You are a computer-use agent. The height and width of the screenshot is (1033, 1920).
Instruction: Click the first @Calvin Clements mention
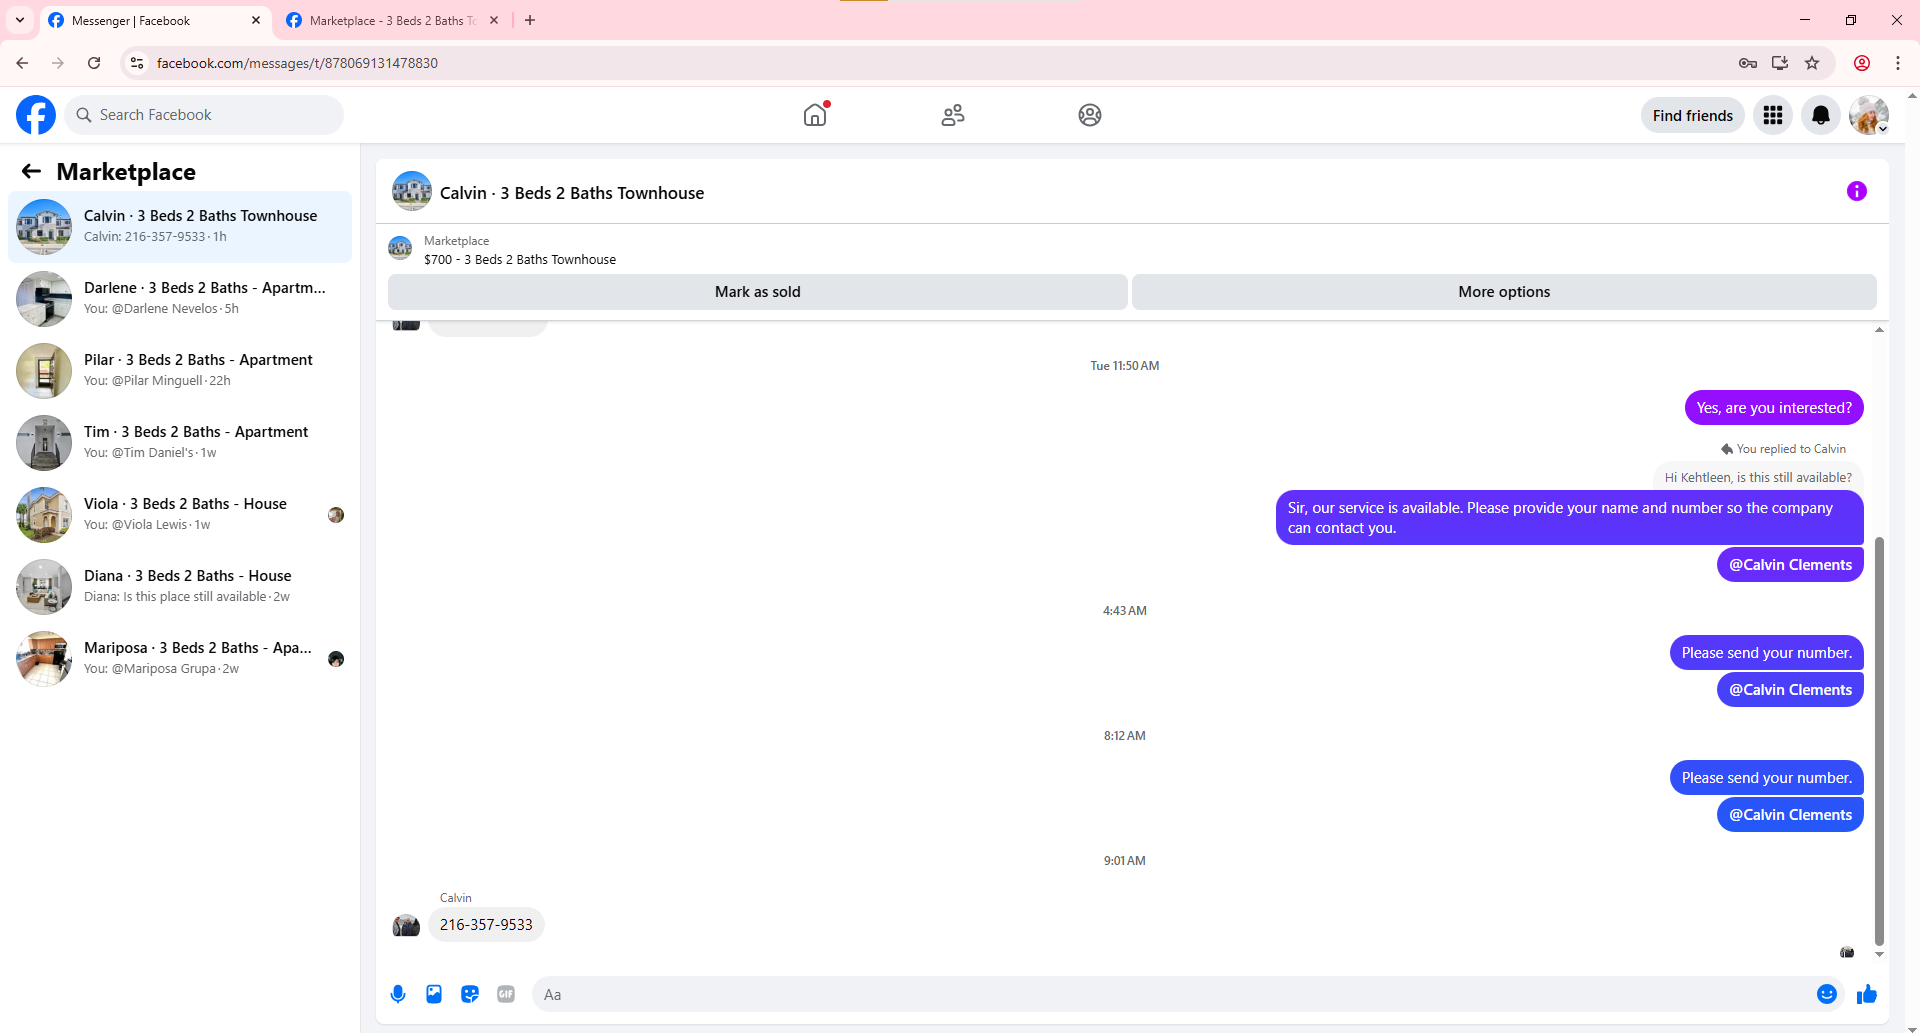pyautogui.click(x=1790, y=565)
